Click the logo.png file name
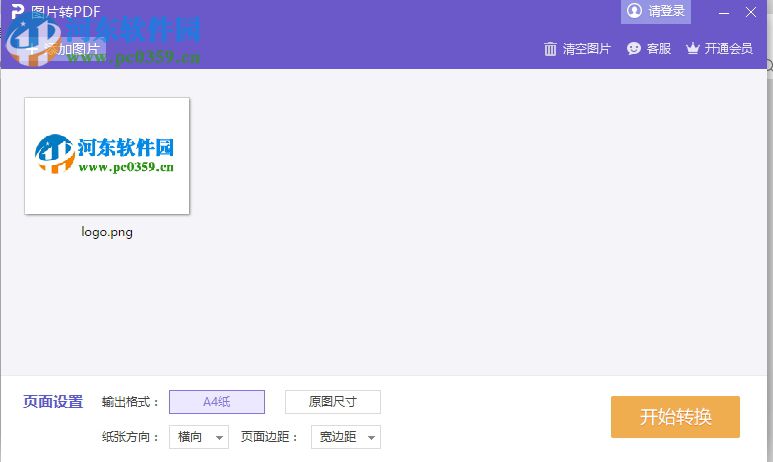Viewport: 773px width, 462px height. click(x=107, y=232)
